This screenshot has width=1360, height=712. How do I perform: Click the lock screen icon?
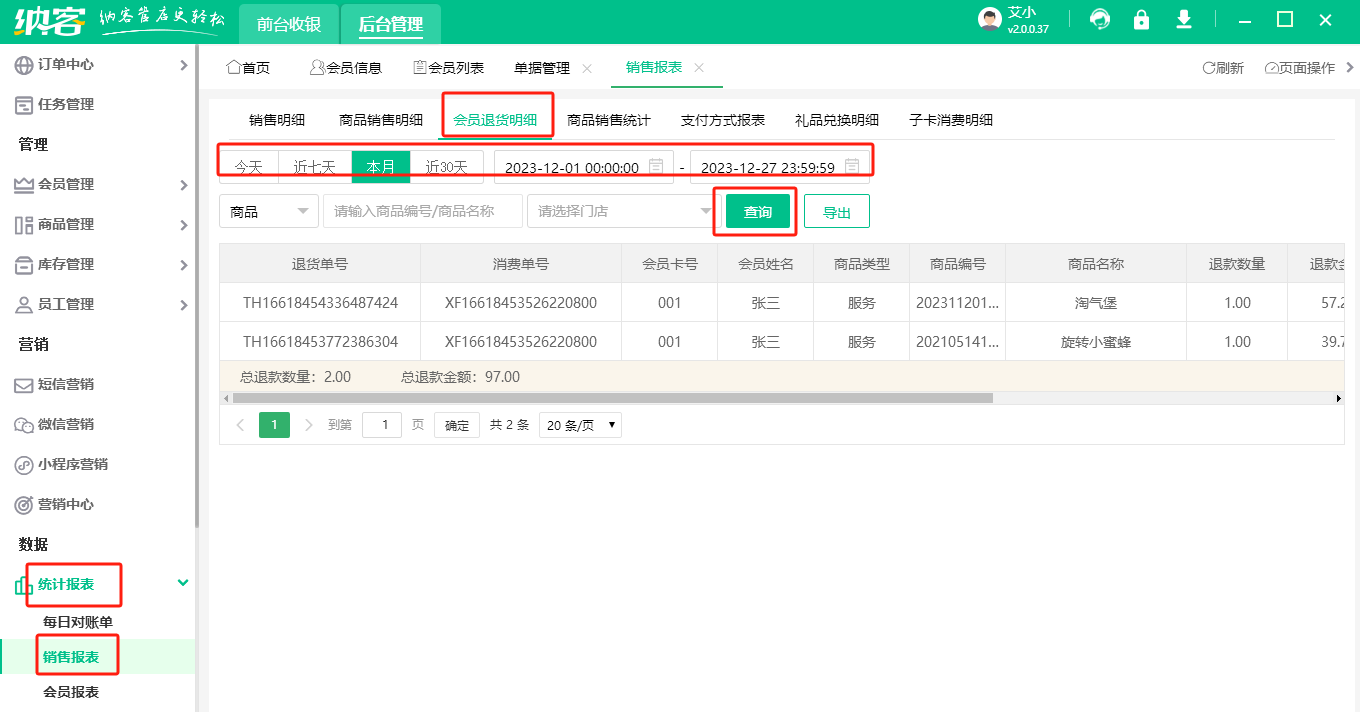(x=1141, y=20)
